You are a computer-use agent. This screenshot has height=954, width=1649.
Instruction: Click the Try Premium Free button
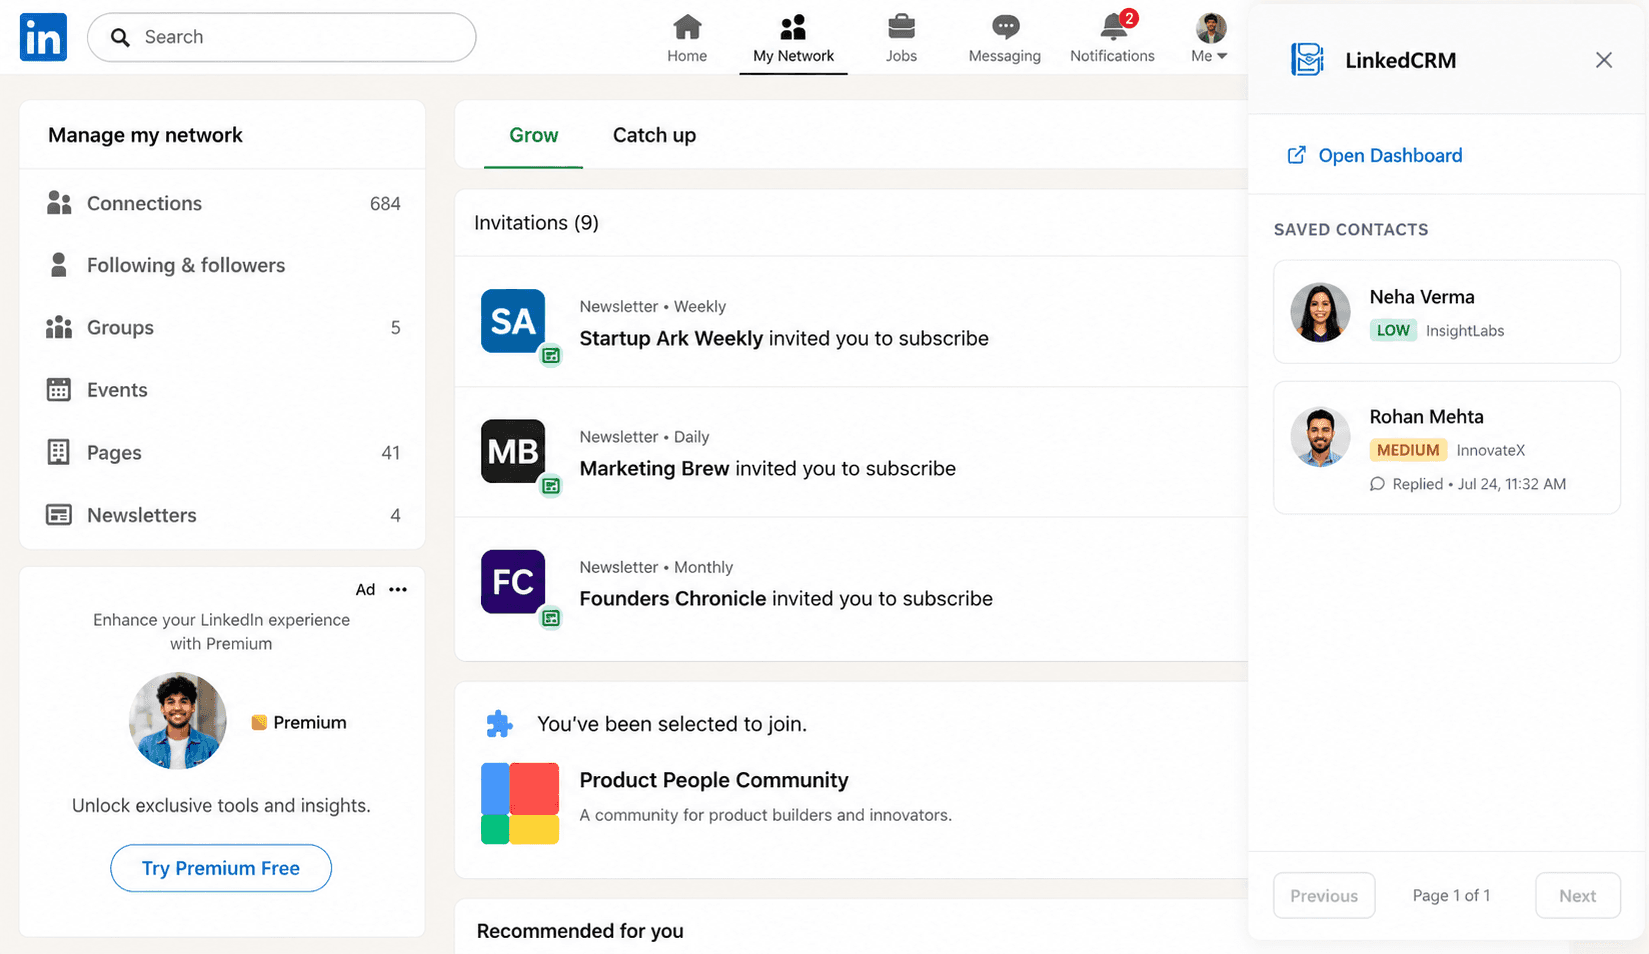click(221, 868)
